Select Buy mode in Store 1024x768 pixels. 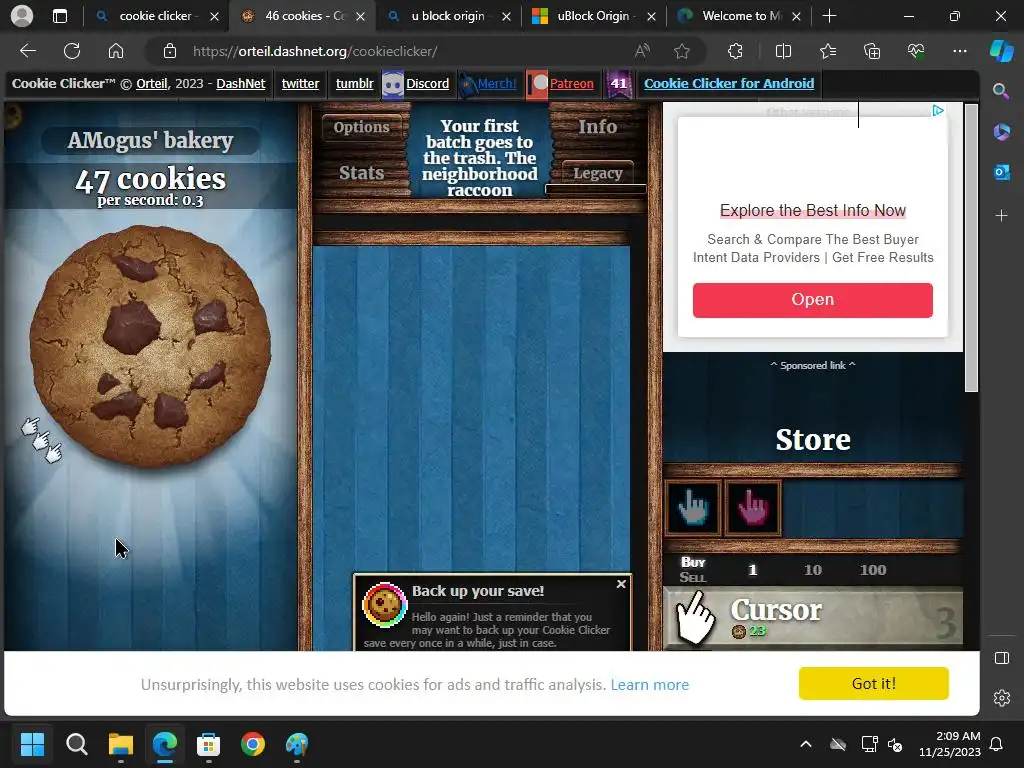click(693, 562)
